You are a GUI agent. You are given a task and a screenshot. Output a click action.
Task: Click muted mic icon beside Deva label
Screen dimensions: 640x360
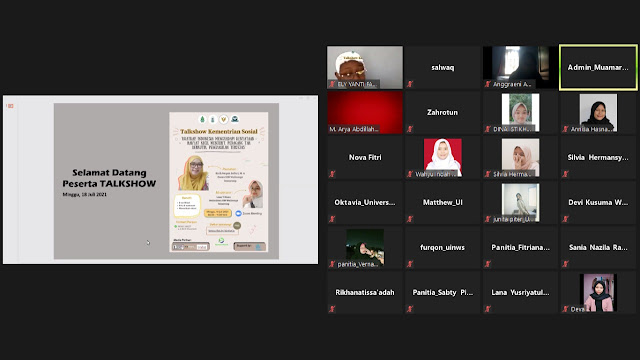[565, 309]
